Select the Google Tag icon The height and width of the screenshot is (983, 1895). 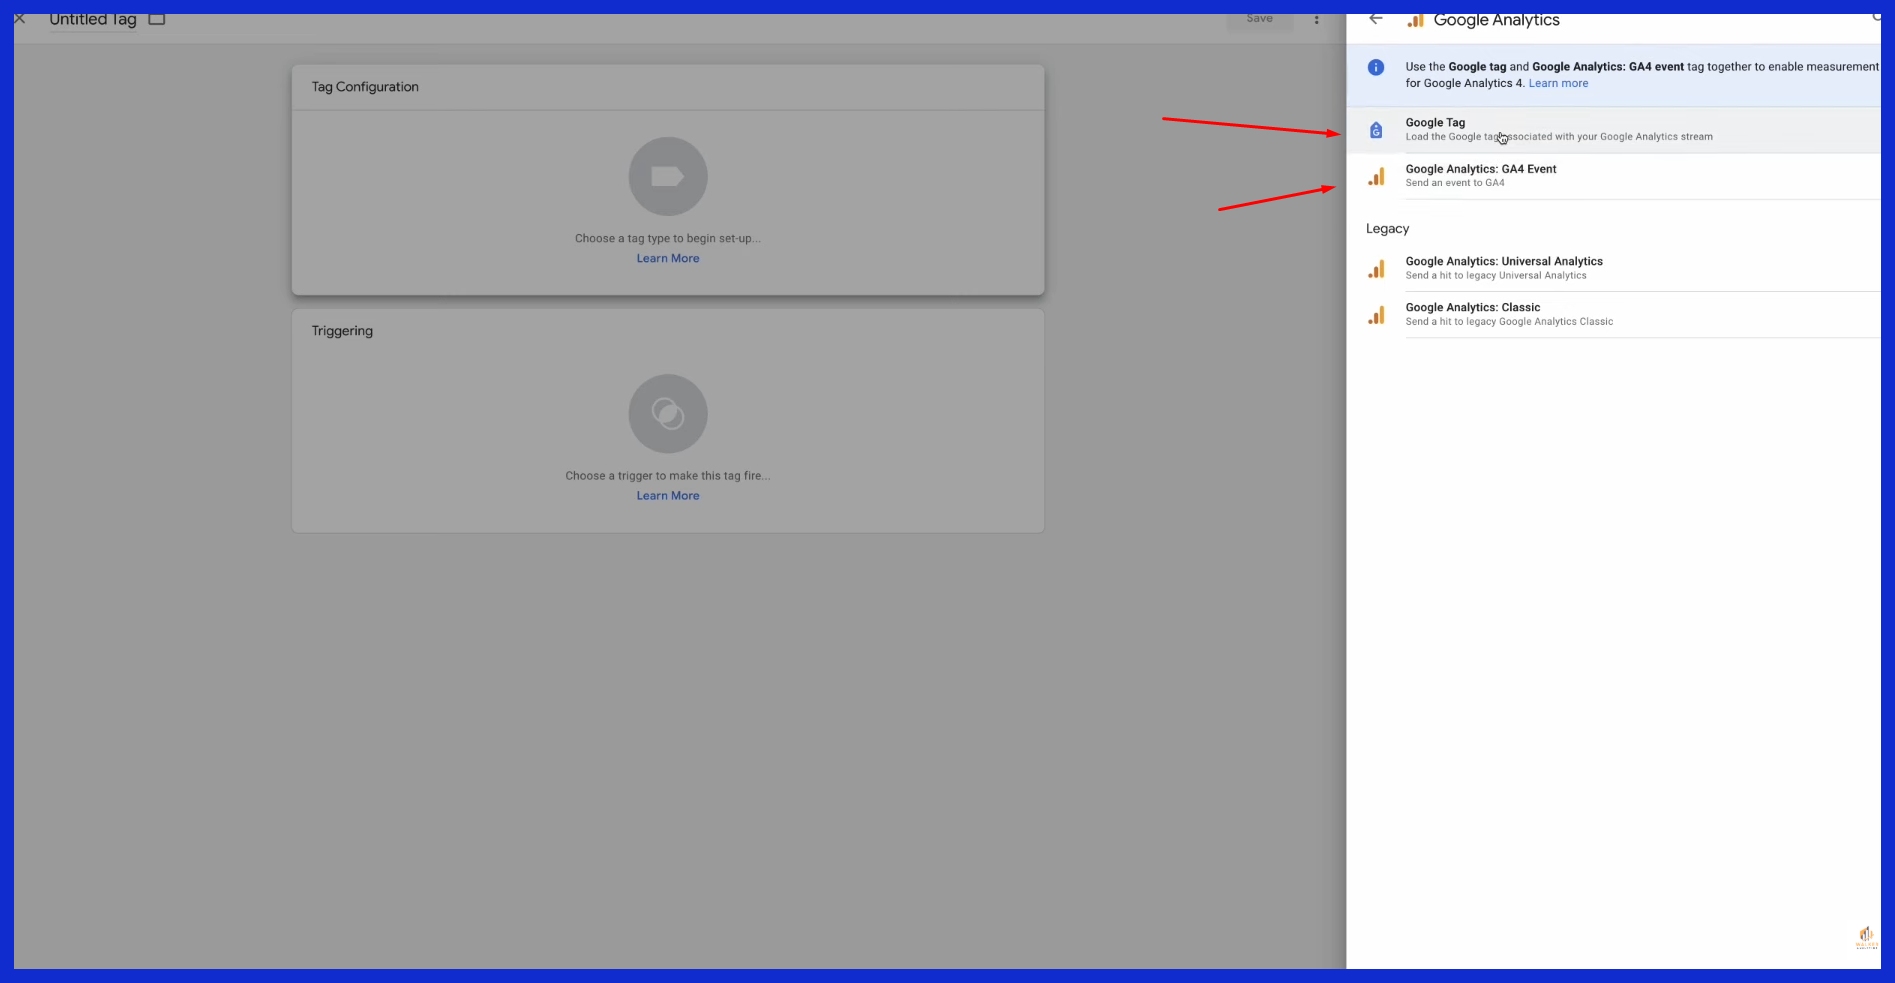[1376, 130]
